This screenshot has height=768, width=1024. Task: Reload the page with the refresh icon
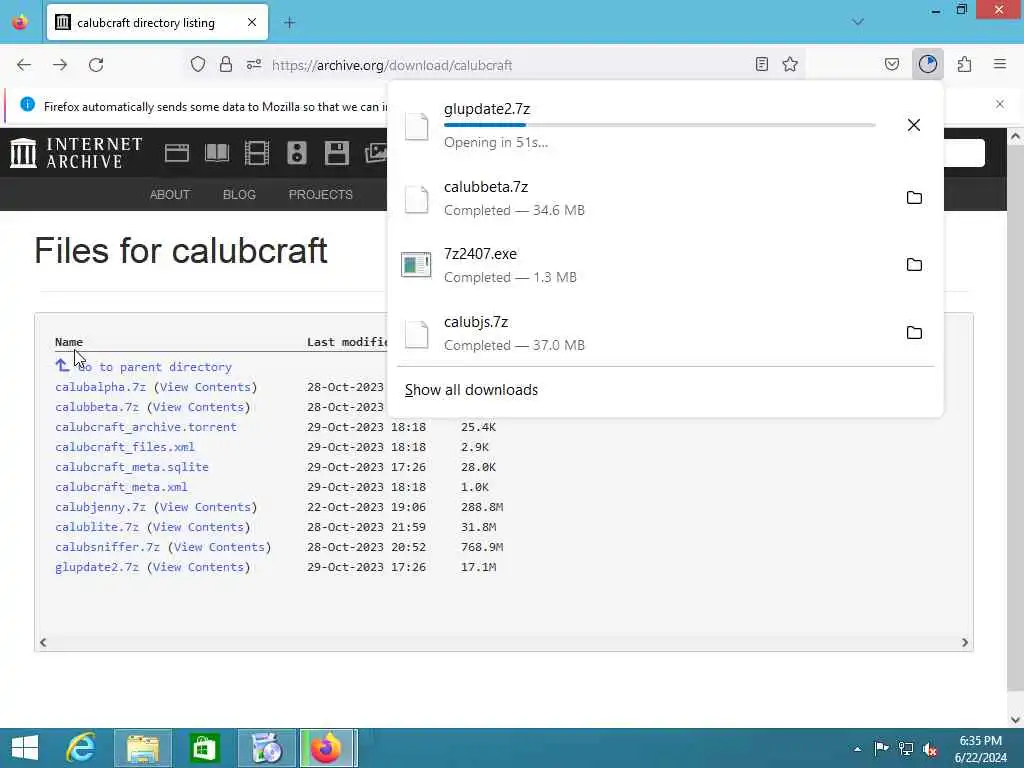pos(96,65)
